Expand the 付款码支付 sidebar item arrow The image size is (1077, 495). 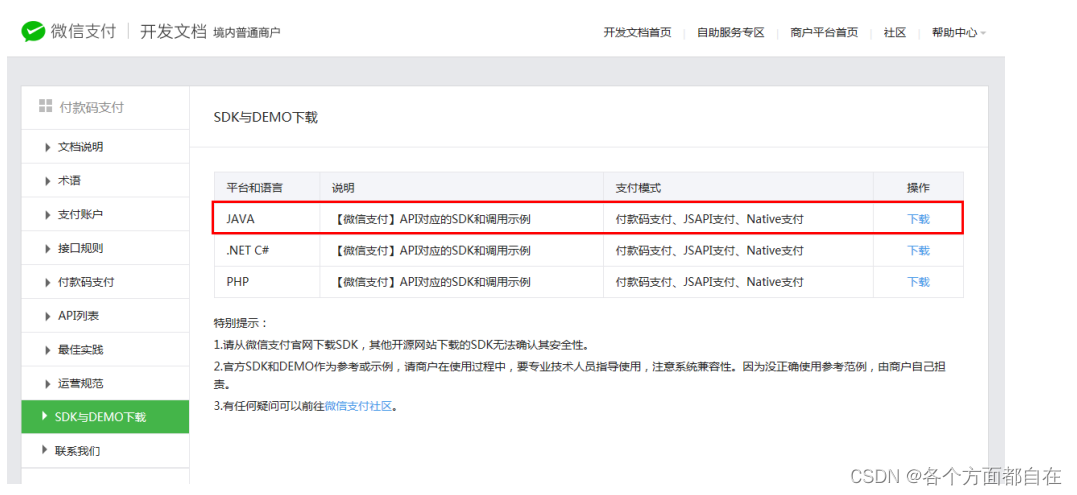point(47,282)
